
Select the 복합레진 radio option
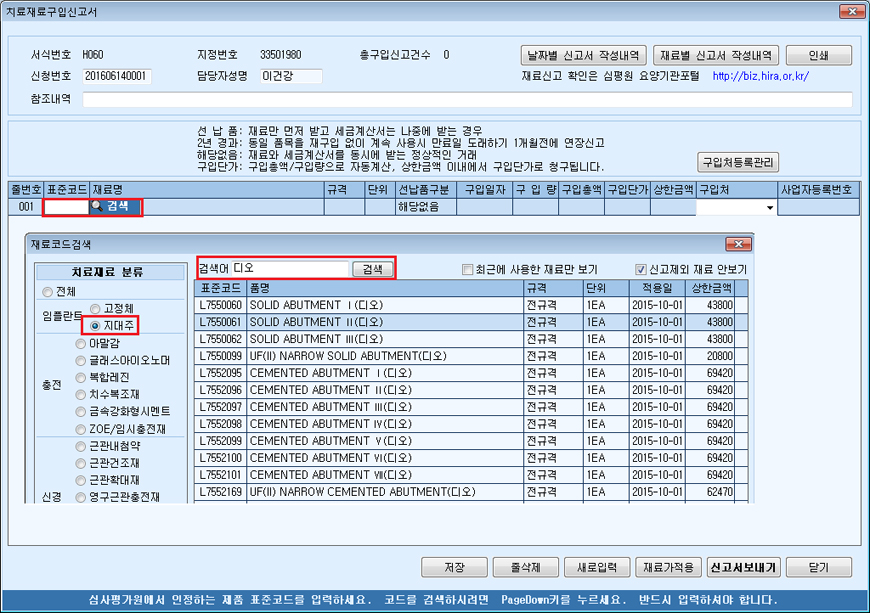[82, 376]
